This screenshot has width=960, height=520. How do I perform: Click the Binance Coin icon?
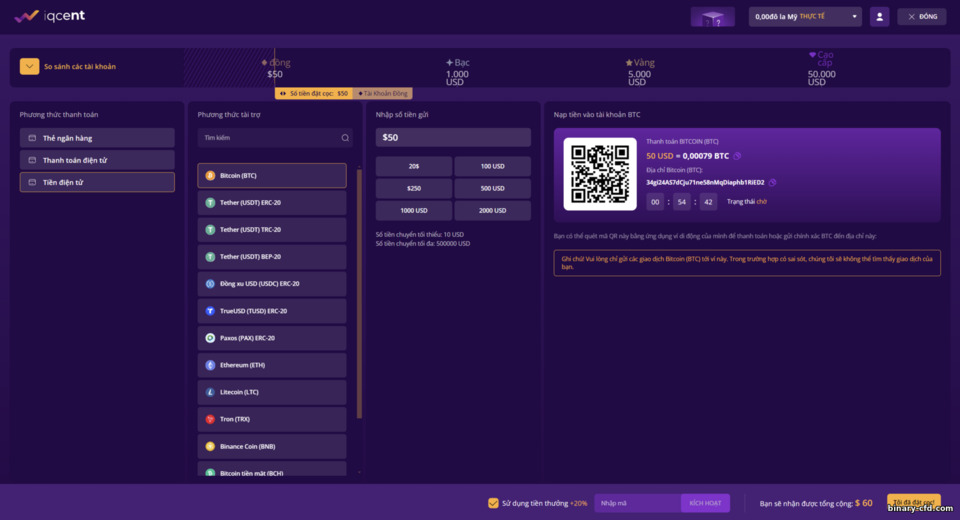pos(210,447)
